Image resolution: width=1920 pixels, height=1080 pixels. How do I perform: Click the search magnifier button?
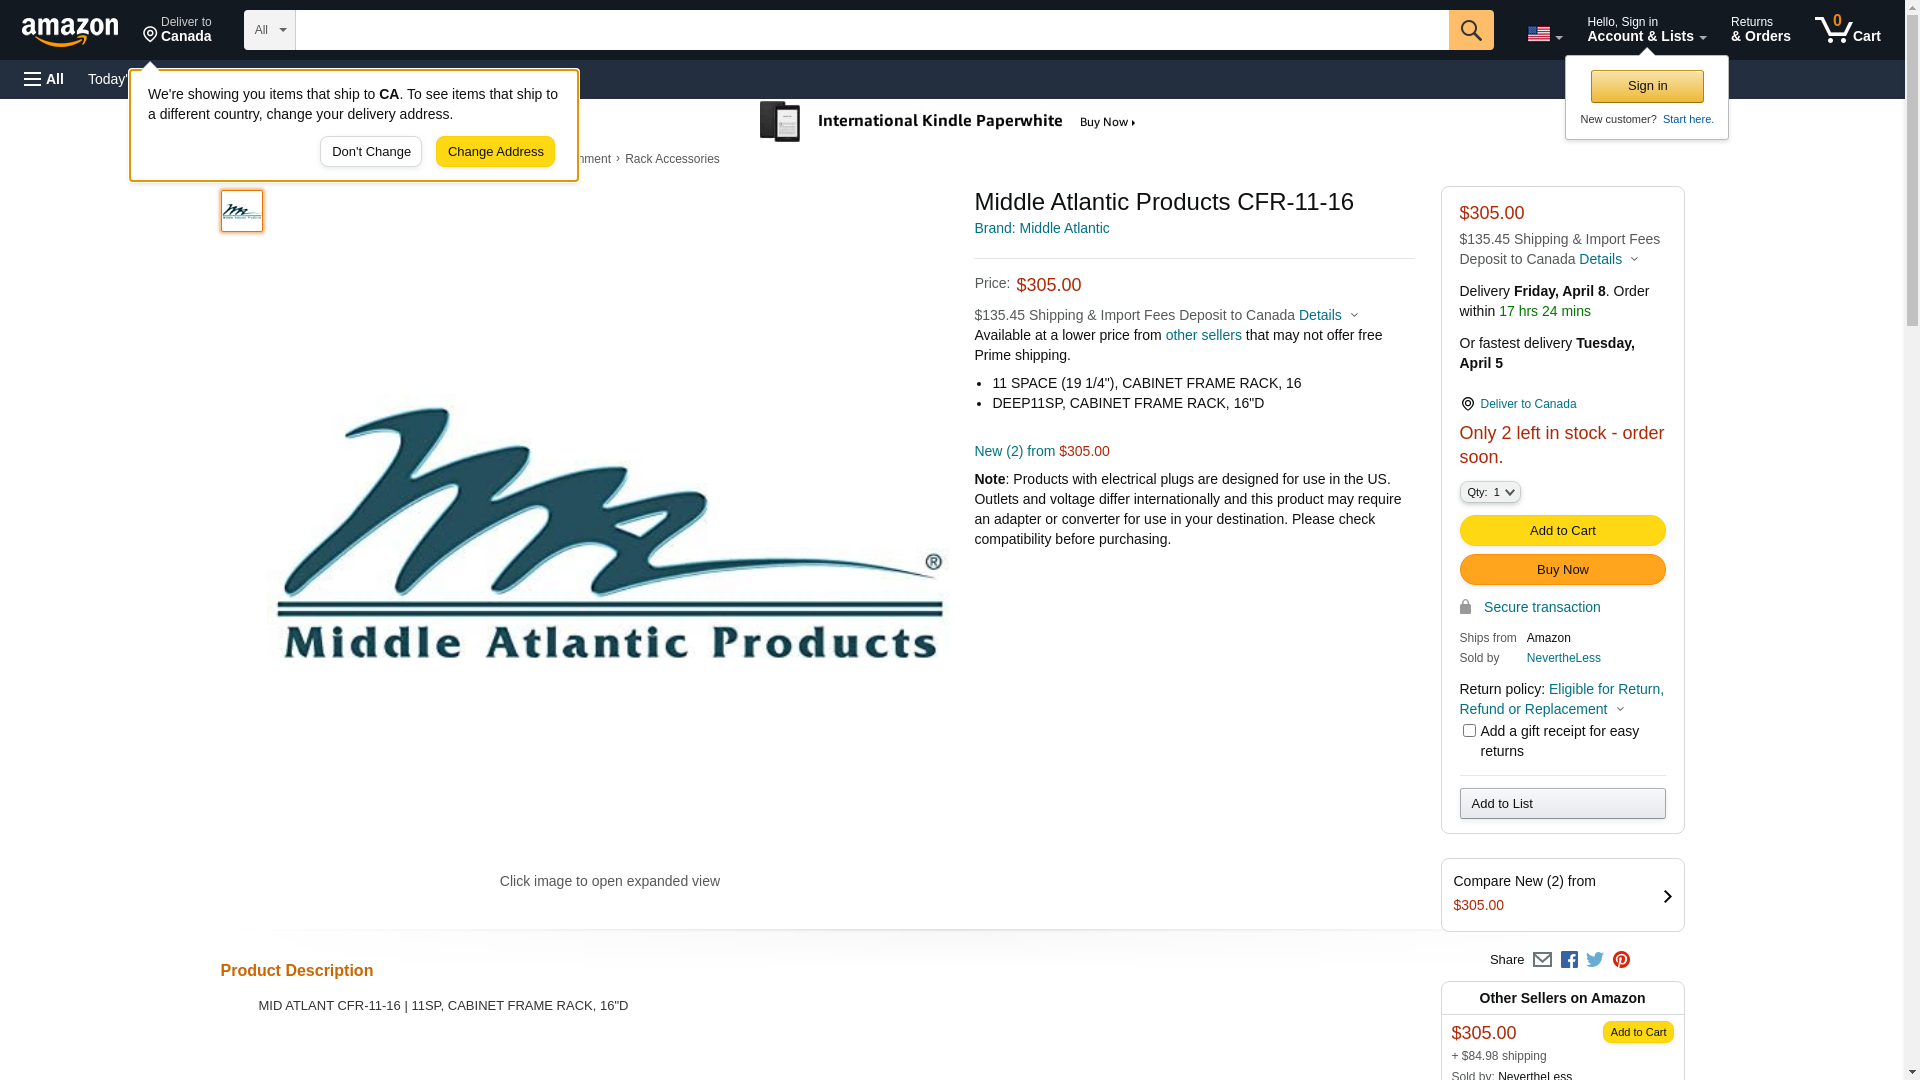click(1470, 30)
